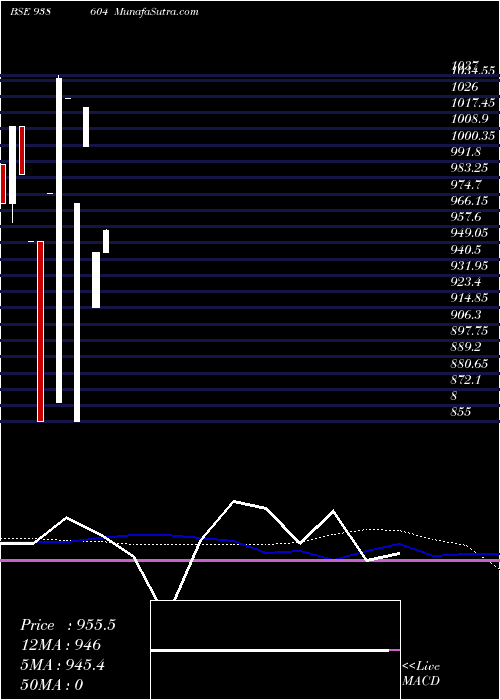This screenshot has width=500, height=700.
Task: Click the 957.6 price axis label
Action: pos(466,217)
